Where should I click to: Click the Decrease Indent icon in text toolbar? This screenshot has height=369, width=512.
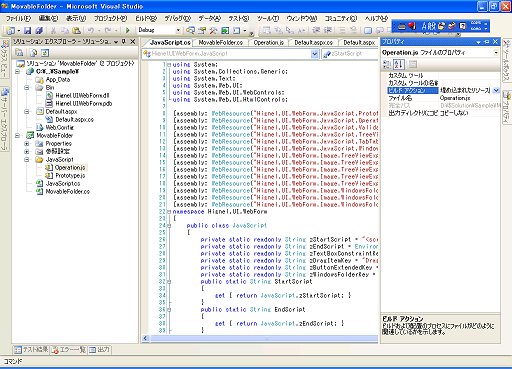coord(316,30)
